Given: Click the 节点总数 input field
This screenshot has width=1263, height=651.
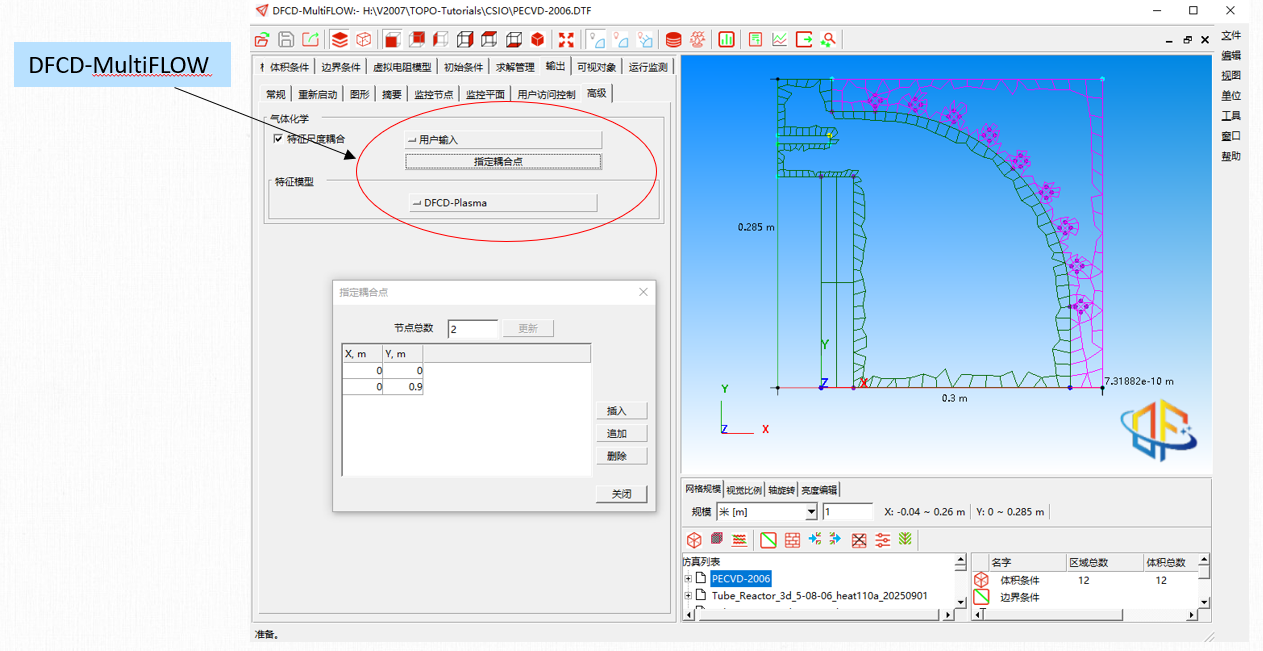Looking at the screenshot, I should click(x=472, y=329).
